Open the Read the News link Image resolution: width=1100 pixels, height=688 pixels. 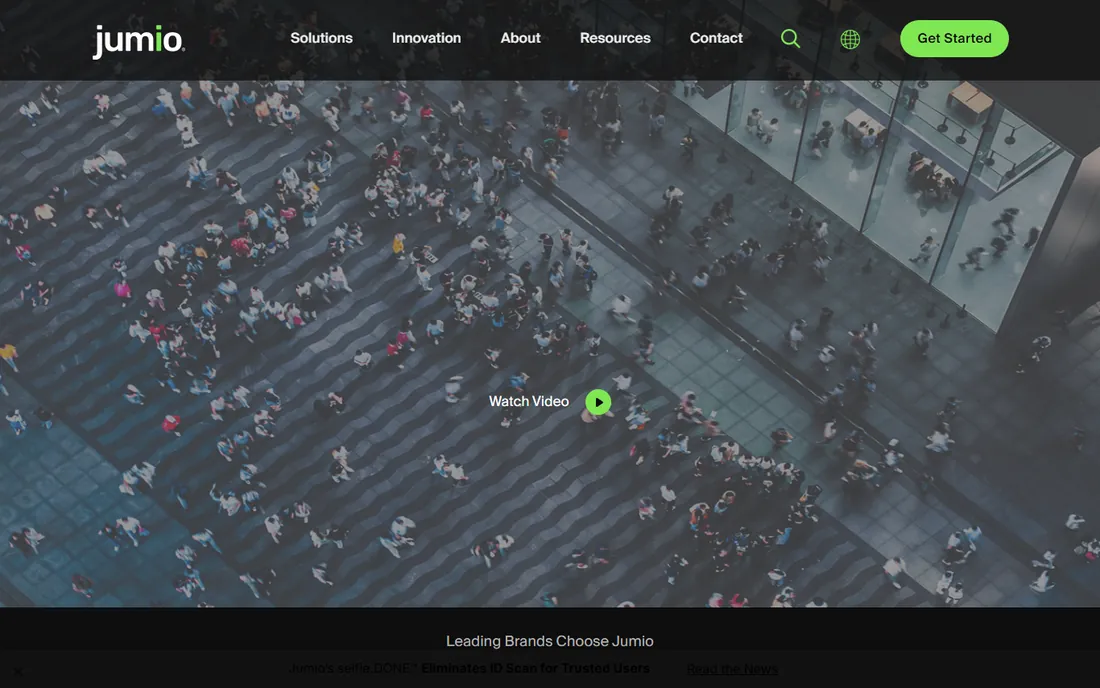pos(732,669)
